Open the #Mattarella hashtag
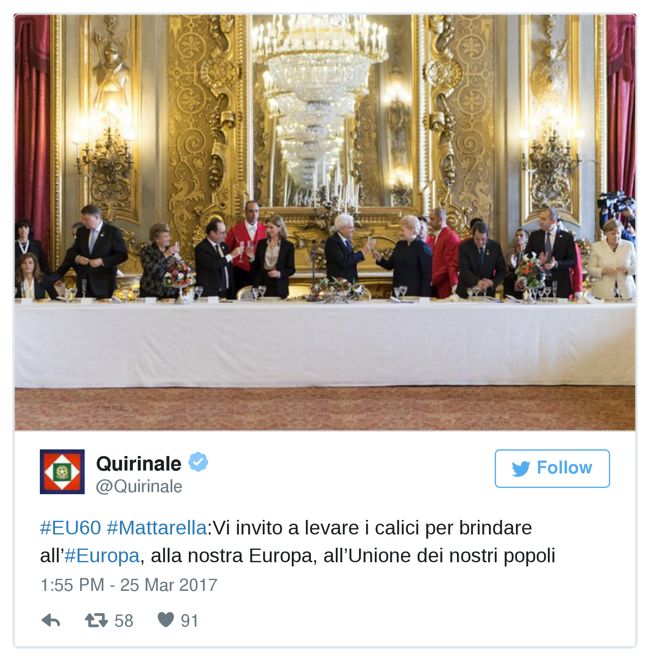Screen dimensions: 650x661 click(157, 528)
